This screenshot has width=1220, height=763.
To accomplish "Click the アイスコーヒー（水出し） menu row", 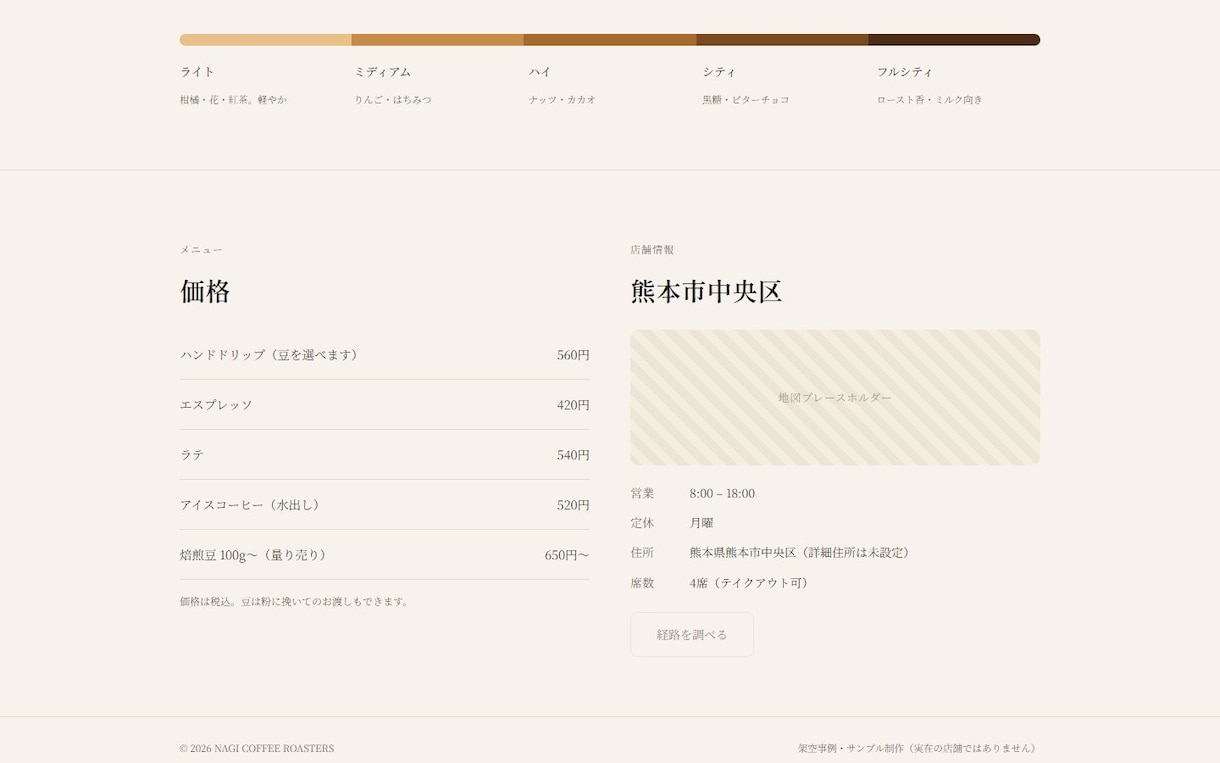I will pyautogui.click(x=385, y=505).
